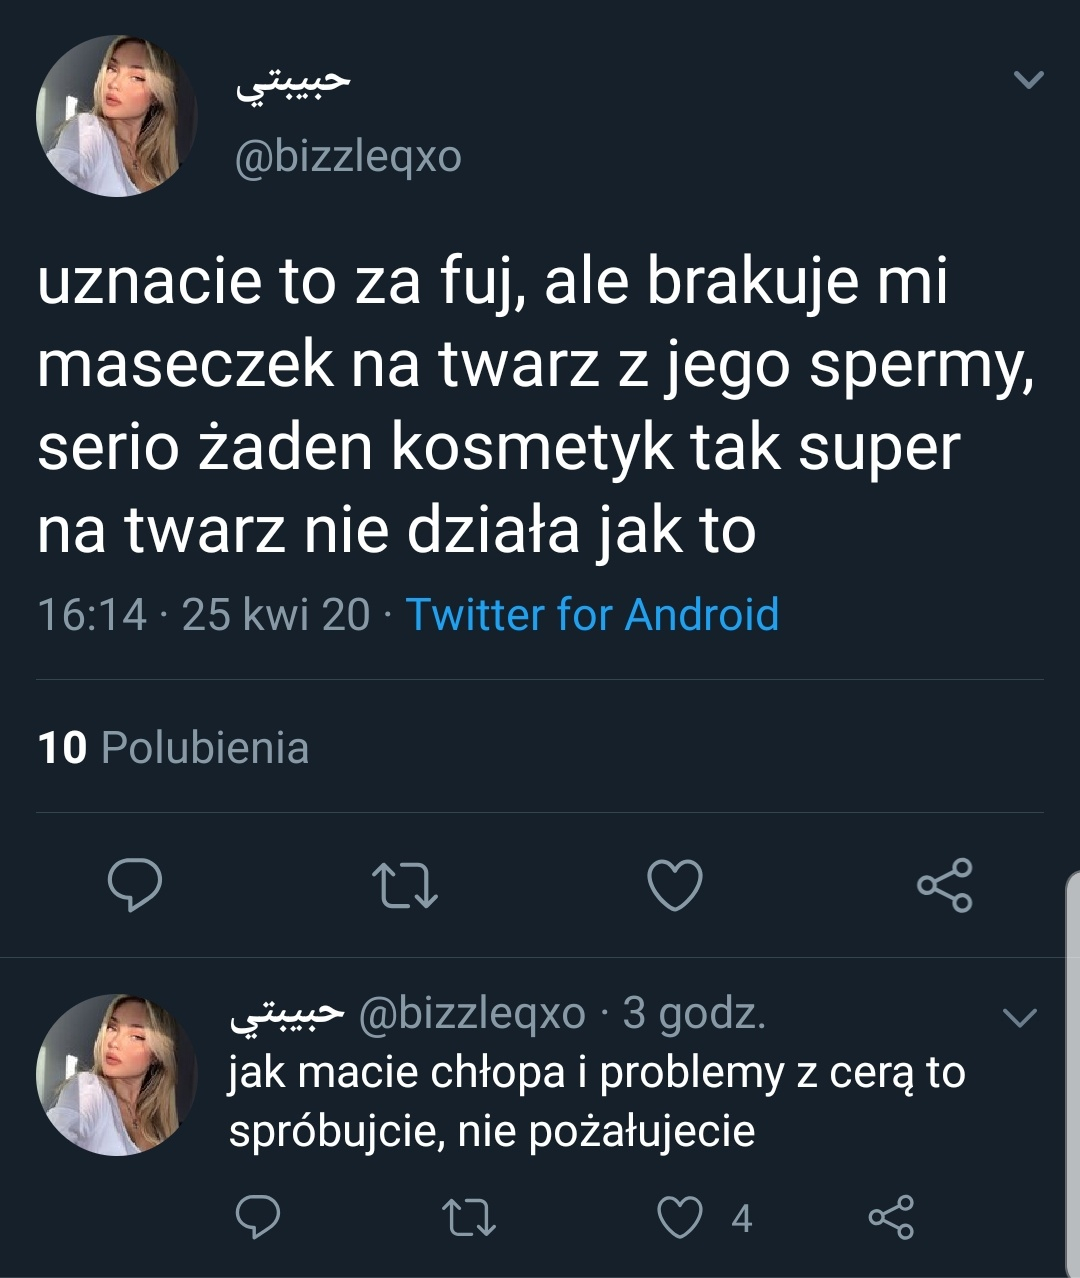Screen dimensions: 1080x1278
Task: Open the main tweet's chevron options menu
Action: tap(1028, 79)
